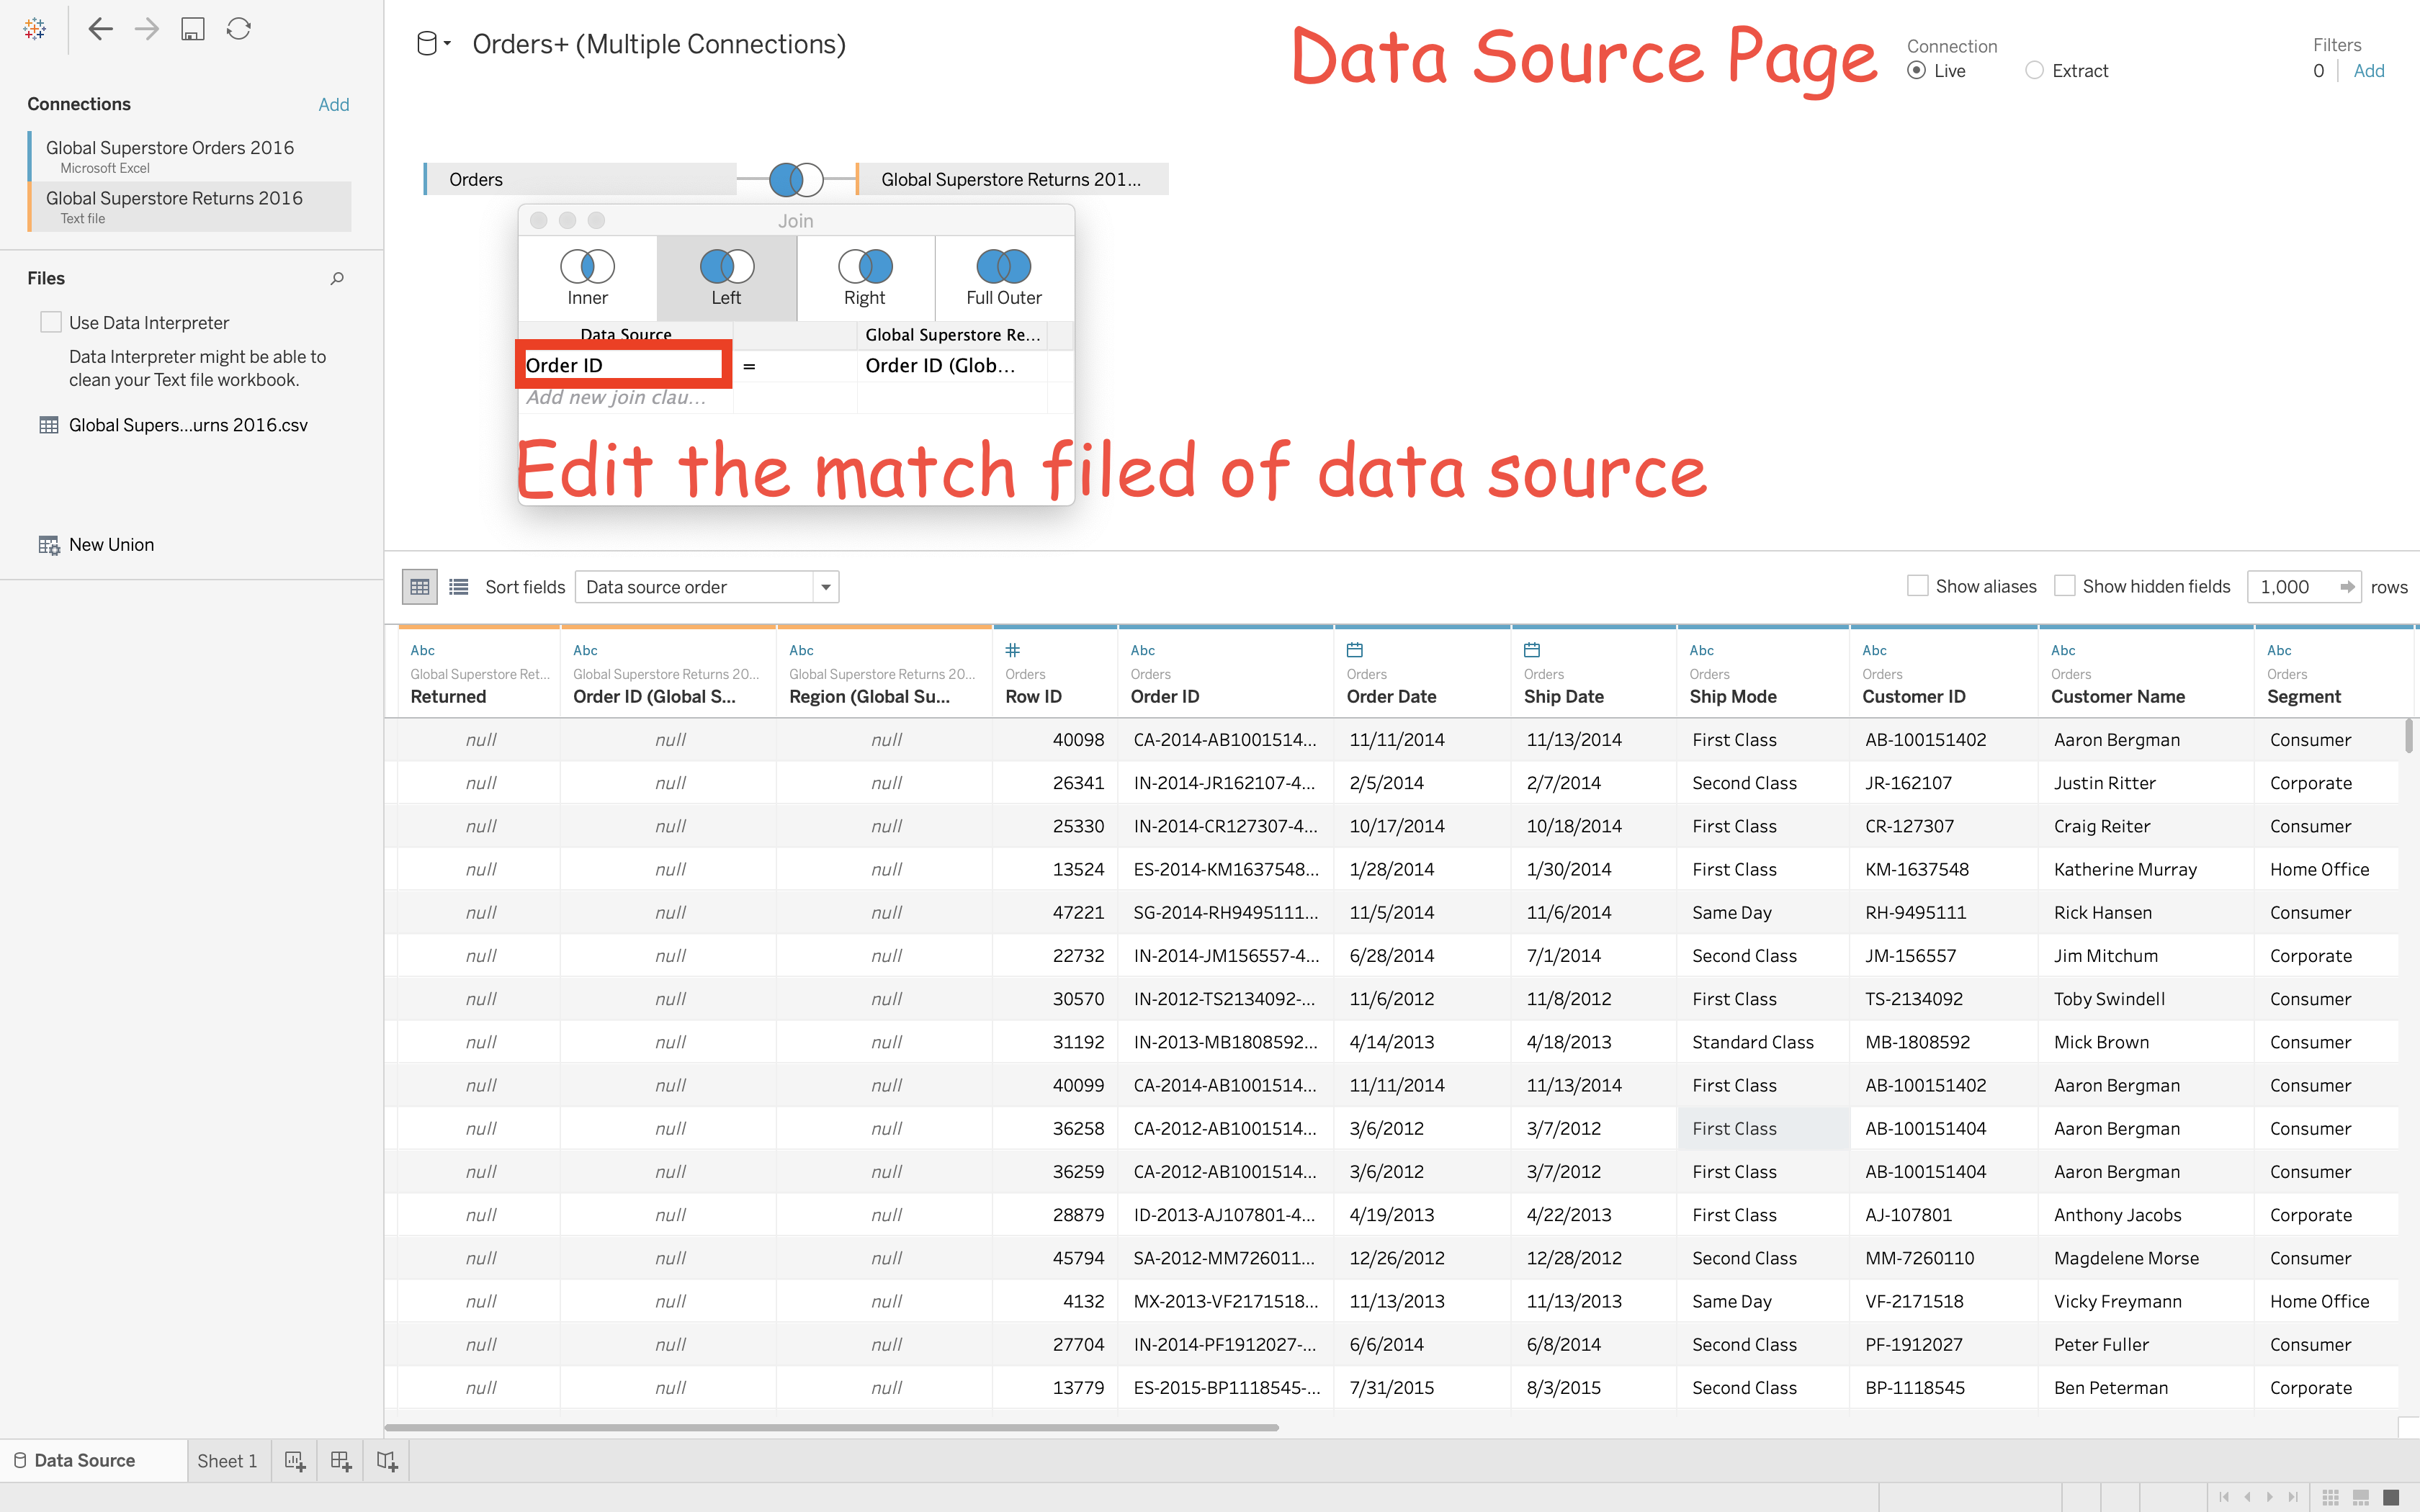Click Add under Filters
This screenshot has width=2420, height=1512.
tap(2368, 71)
